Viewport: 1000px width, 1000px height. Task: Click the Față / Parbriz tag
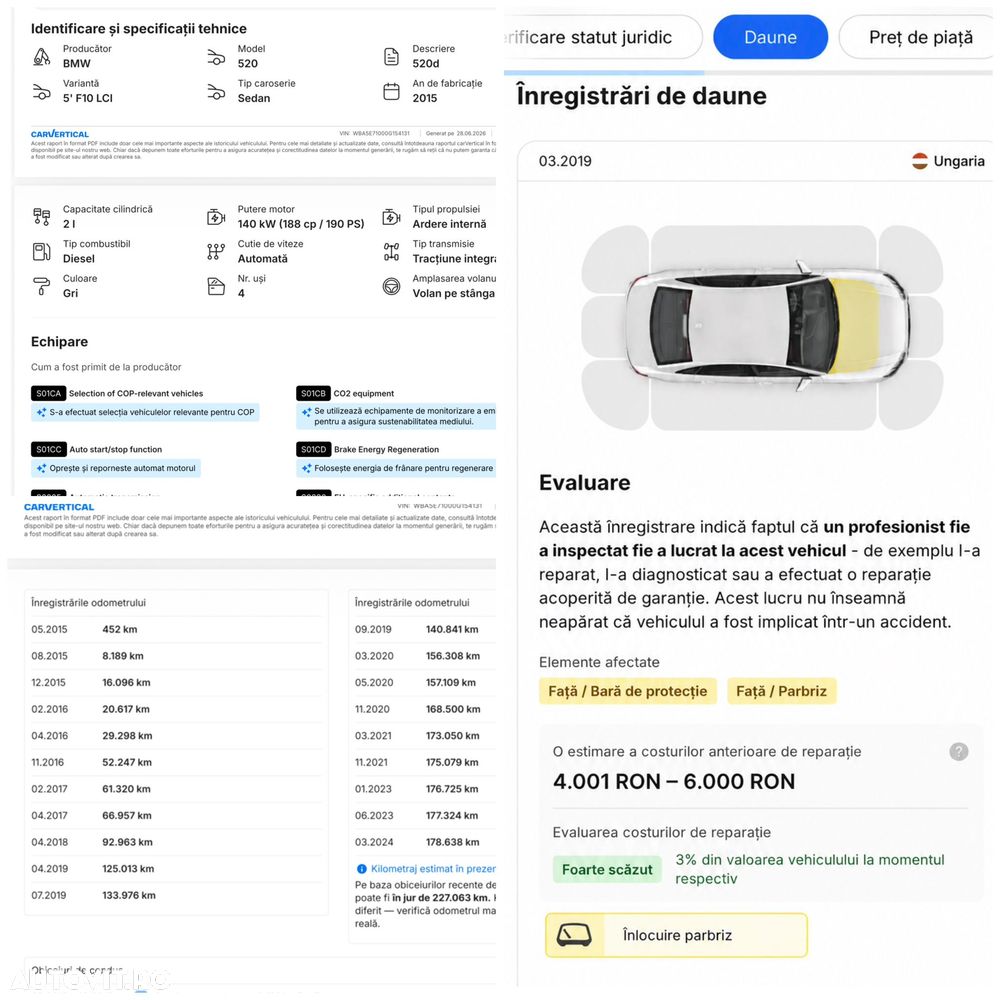click(x=781, y=691)
